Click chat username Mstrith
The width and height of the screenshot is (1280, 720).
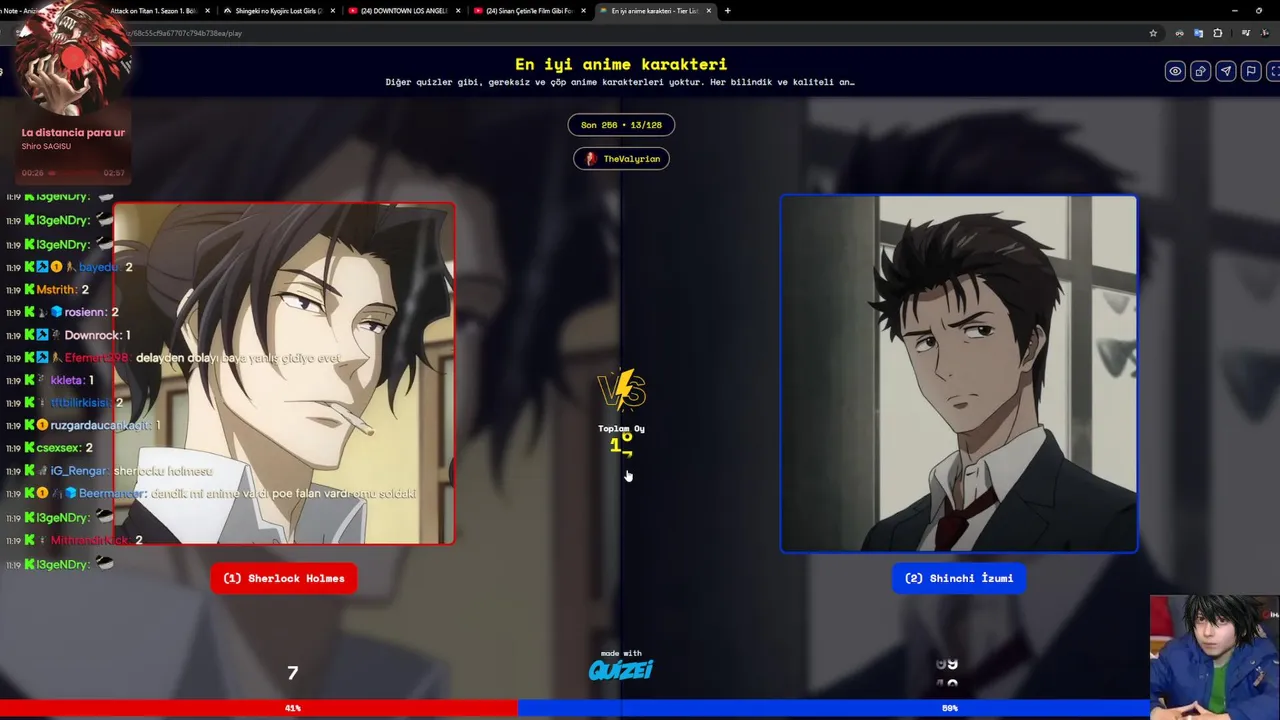pyautogui.click(x=56, y=290)
